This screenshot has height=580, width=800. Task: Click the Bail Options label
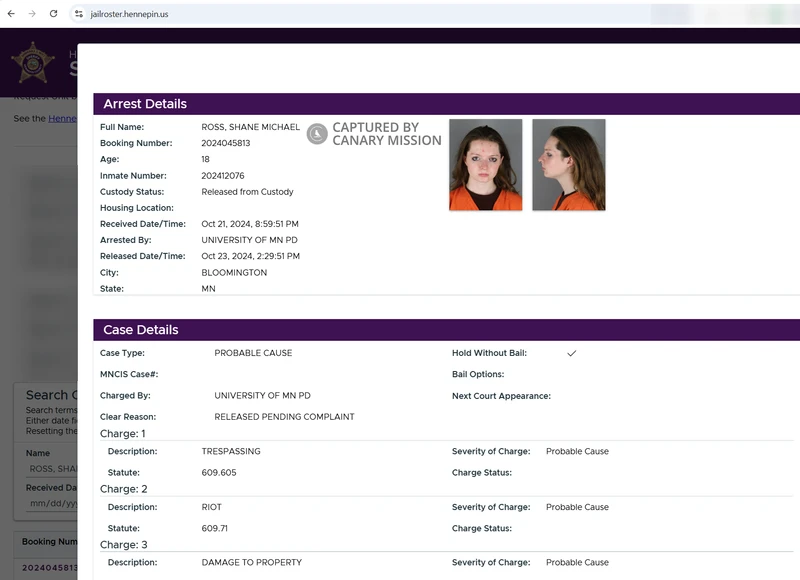pyautogui.click(x=478, y=374)
